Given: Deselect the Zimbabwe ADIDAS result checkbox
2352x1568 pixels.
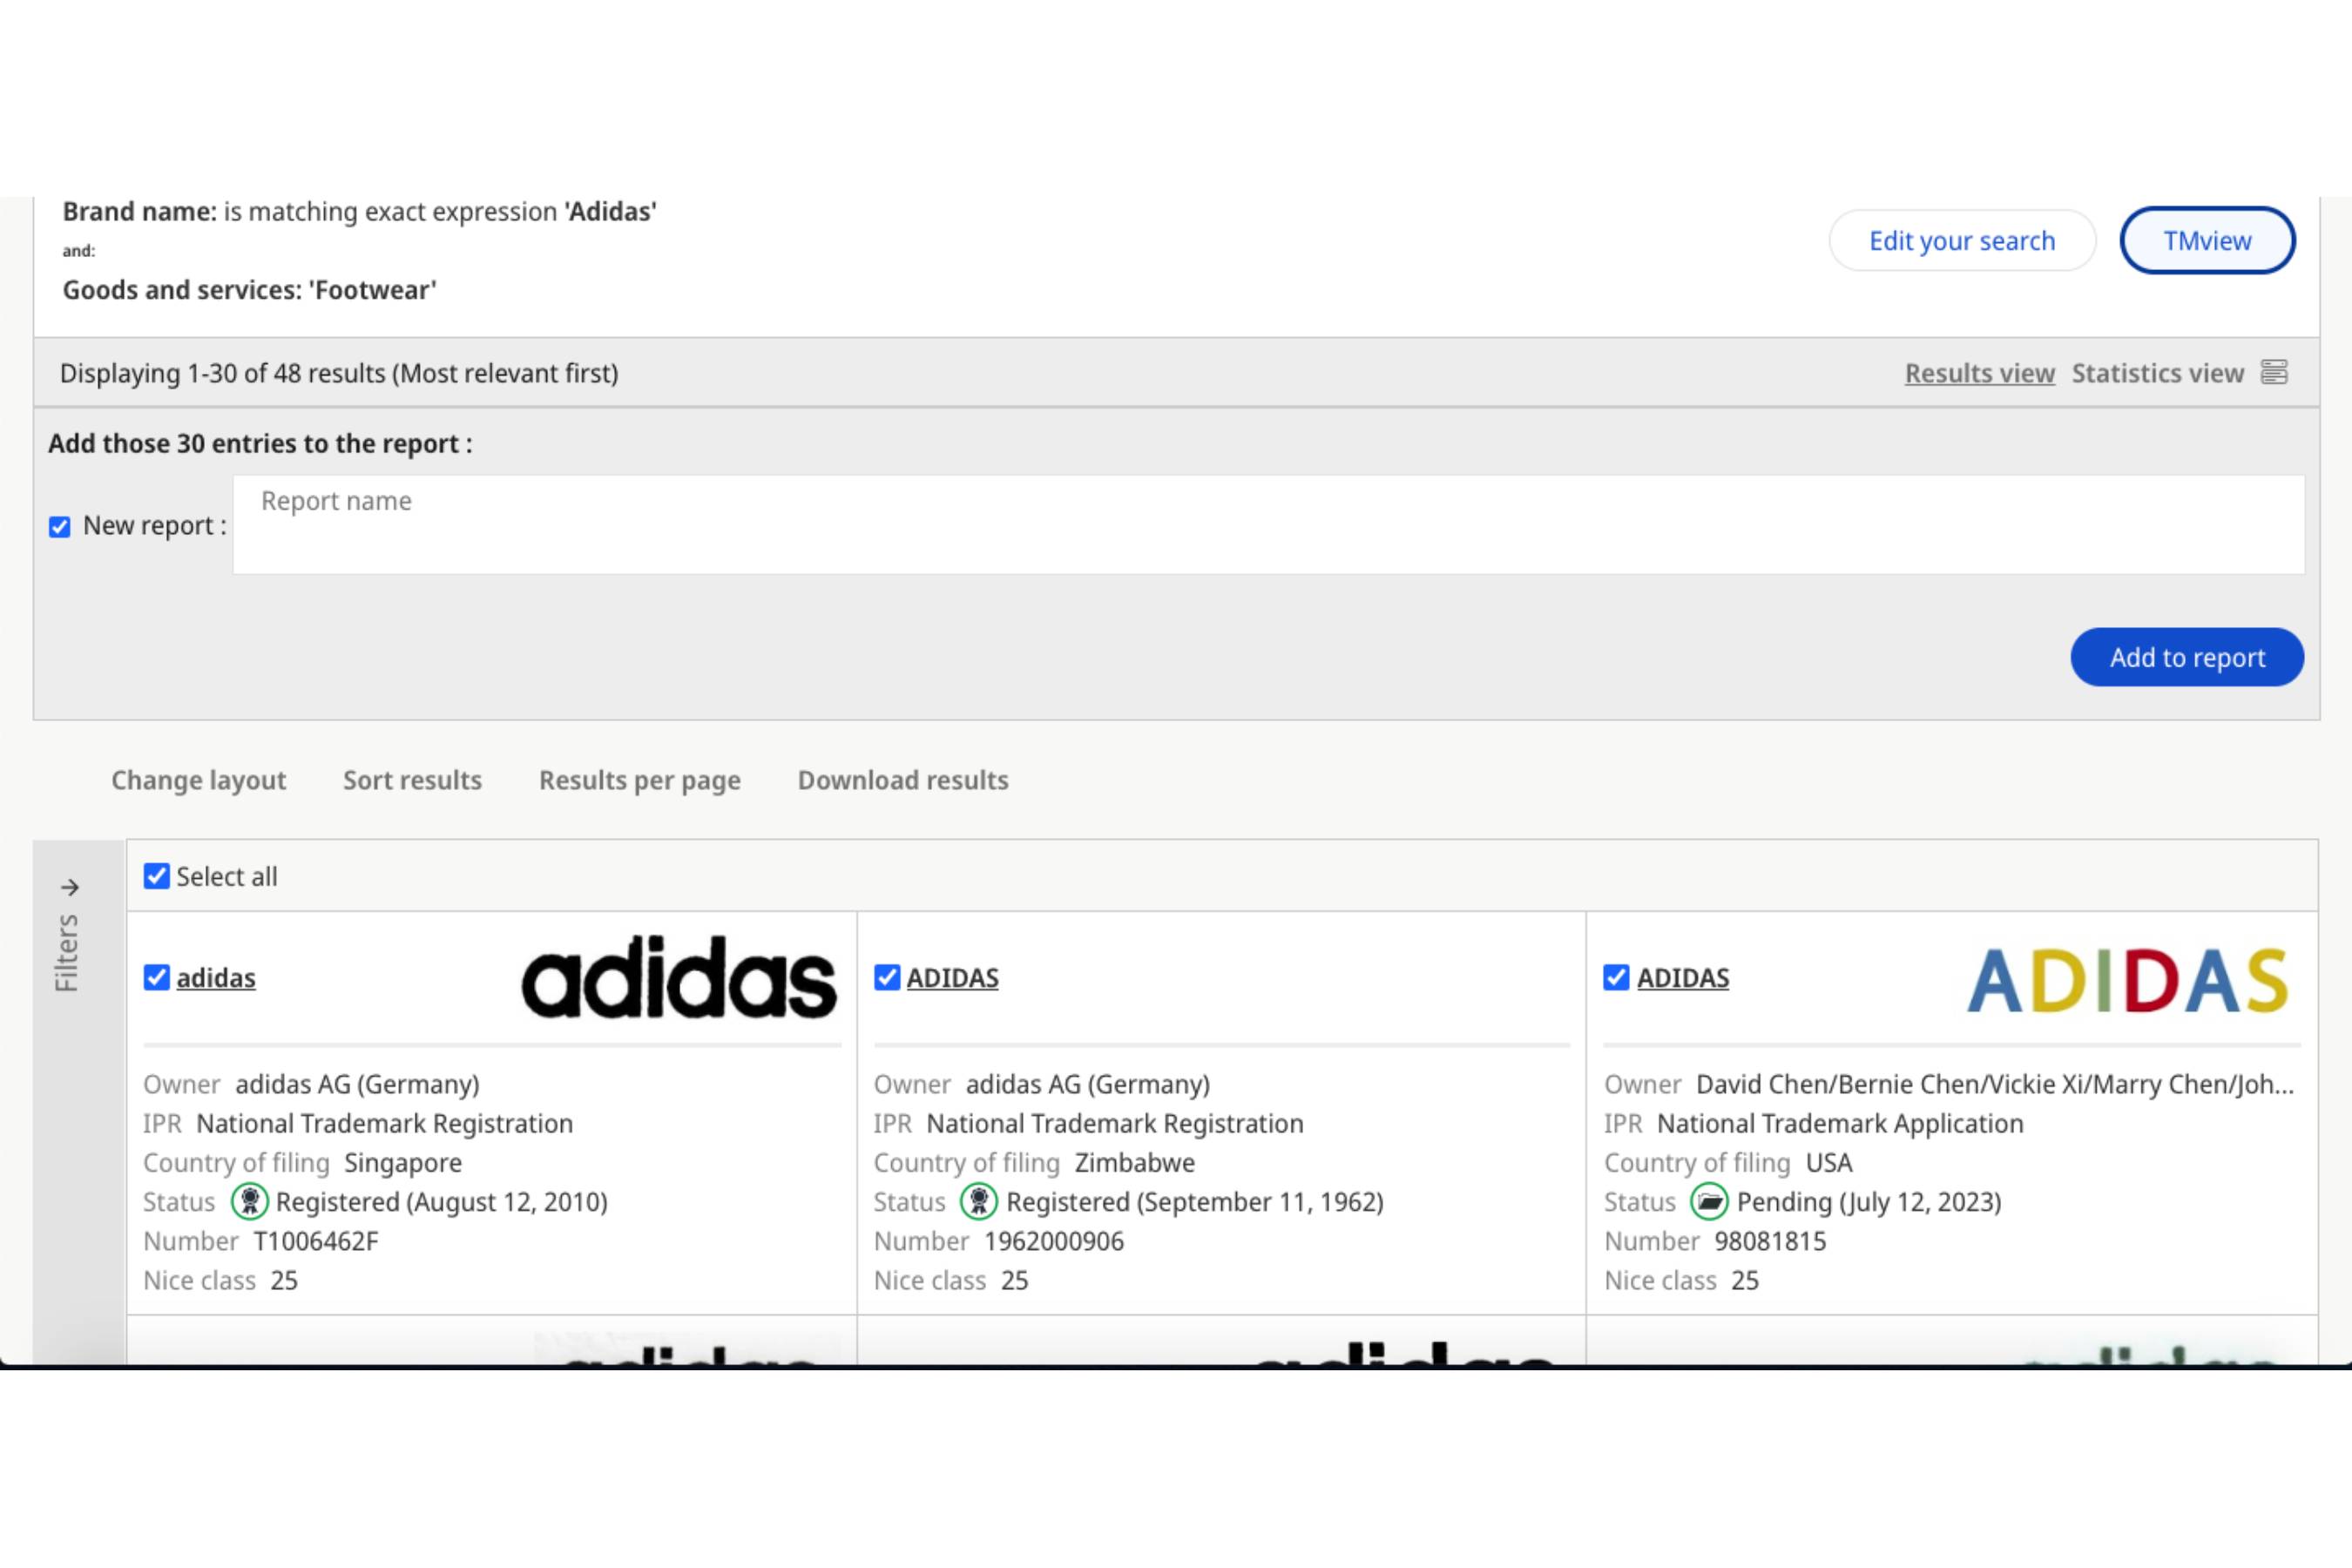Looking at the screenshot, I should 887,977.
